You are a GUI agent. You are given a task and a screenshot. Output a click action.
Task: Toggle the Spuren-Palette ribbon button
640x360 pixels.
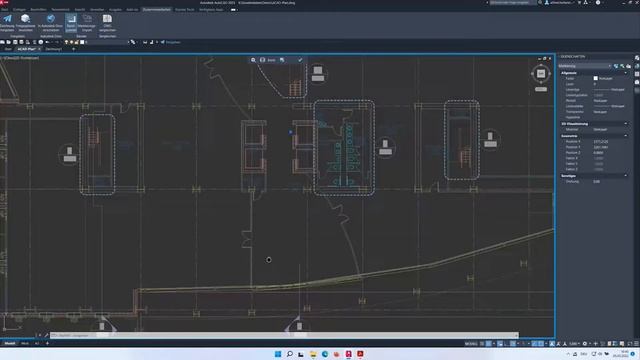point(71,22)
